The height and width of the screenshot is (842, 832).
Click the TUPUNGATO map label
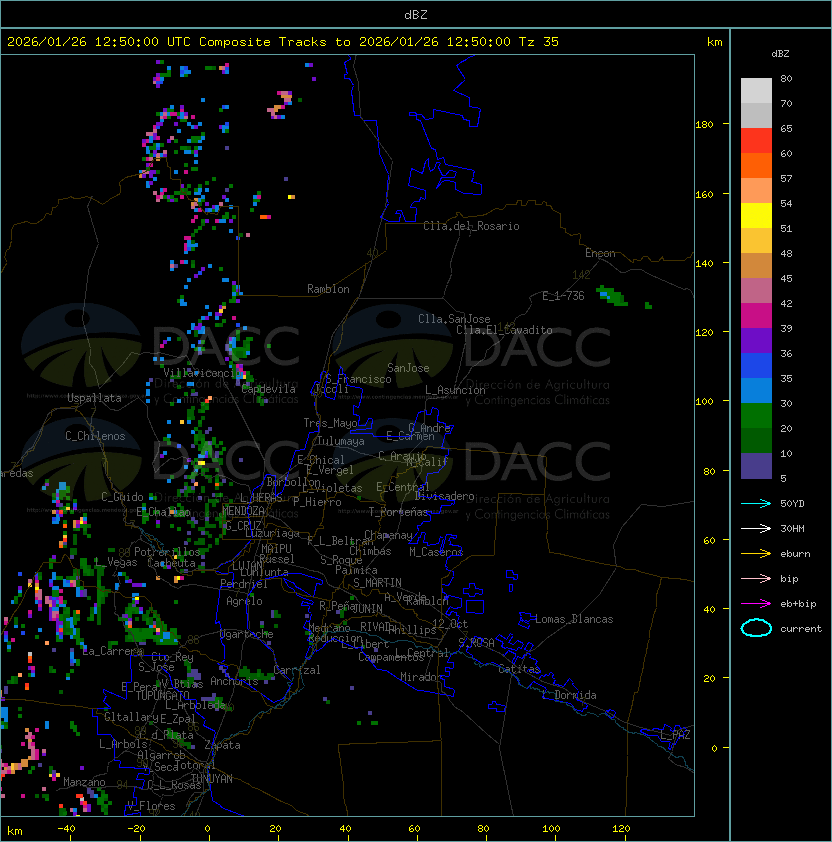(x=162, y=695)
